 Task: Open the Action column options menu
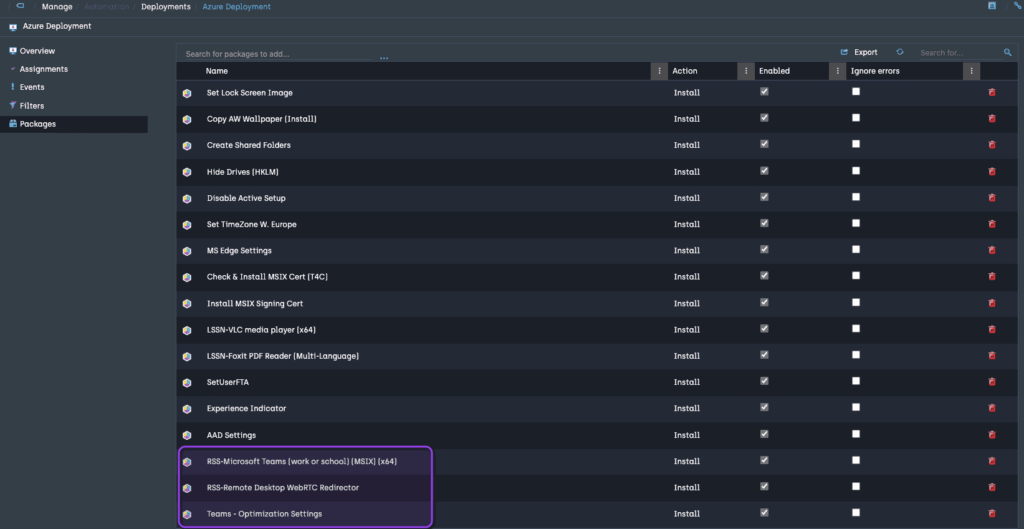tap(745, 71)
